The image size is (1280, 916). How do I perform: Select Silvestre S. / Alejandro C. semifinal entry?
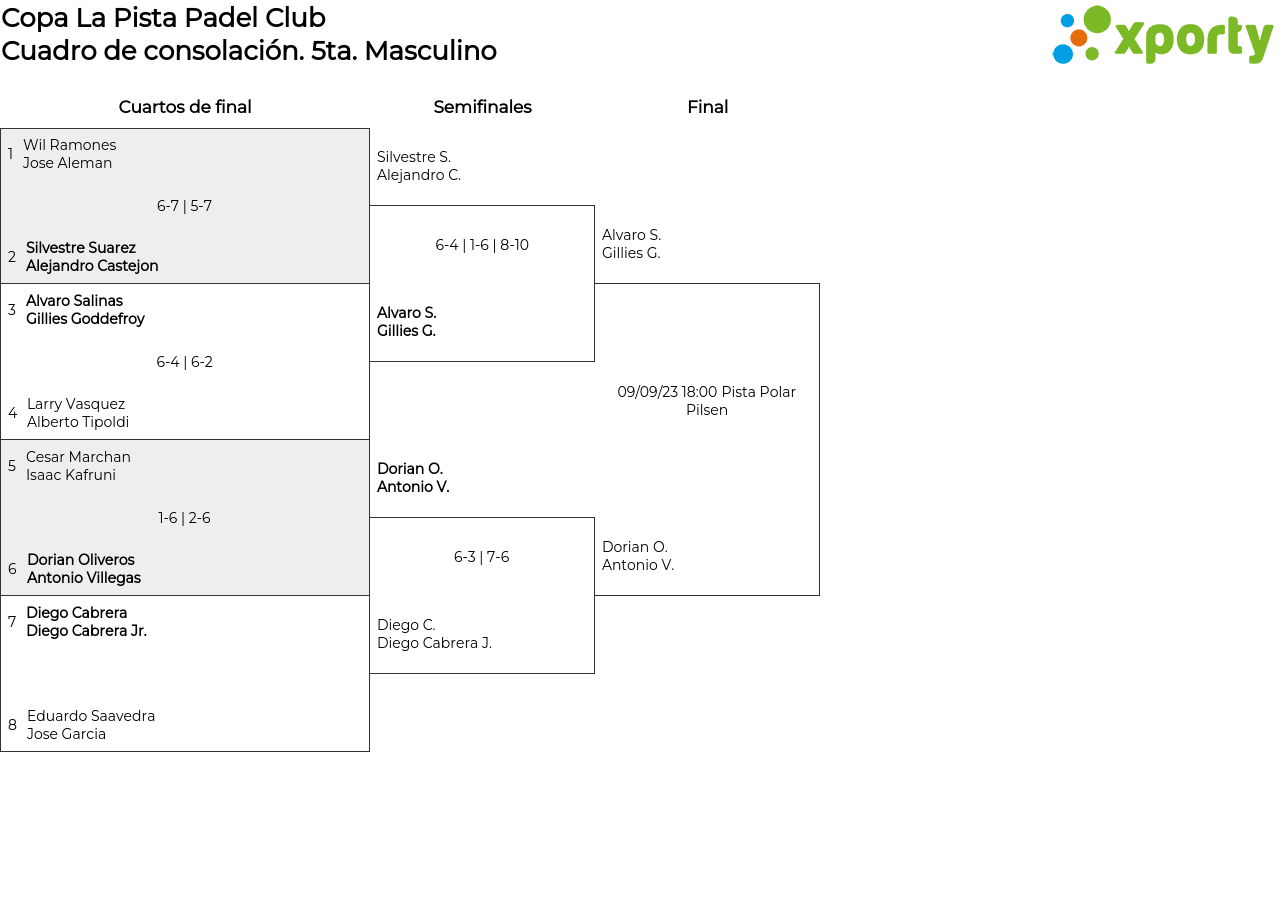[x=419, y=166]
